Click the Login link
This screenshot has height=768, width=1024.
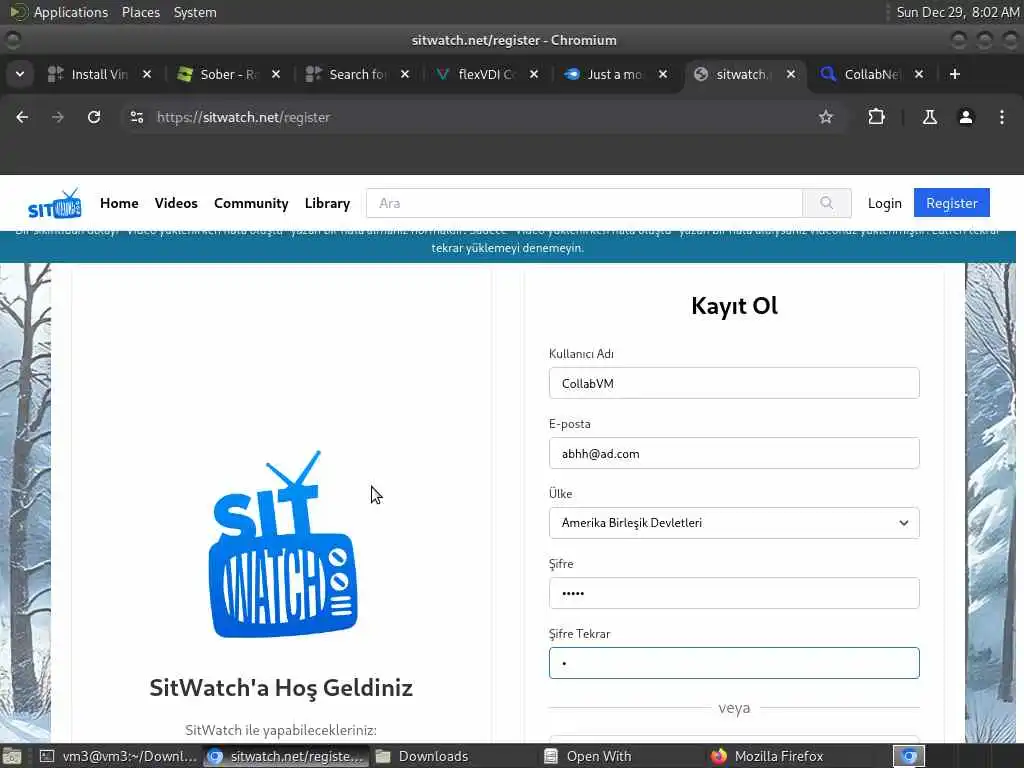click(x=884, y=203)
